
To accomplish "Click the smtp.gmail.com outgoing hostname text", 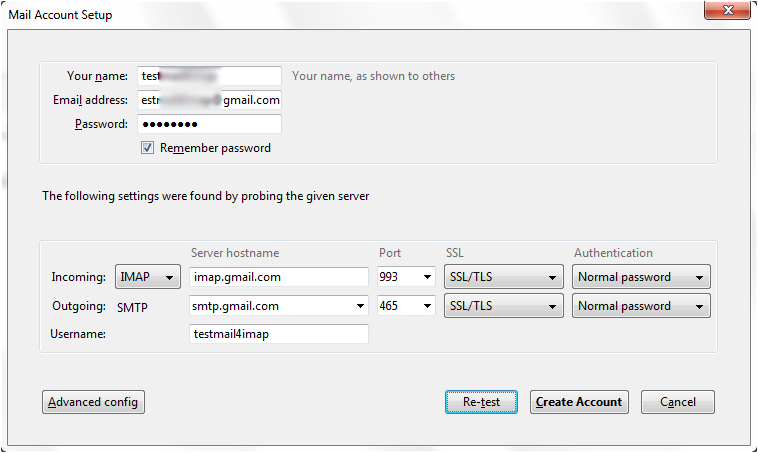I will [x=235, y=306].
